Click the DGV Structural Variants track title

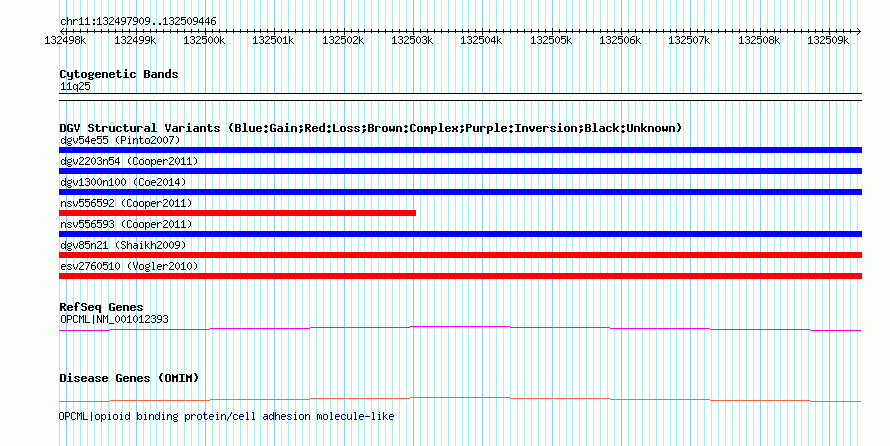click(371, 128)
